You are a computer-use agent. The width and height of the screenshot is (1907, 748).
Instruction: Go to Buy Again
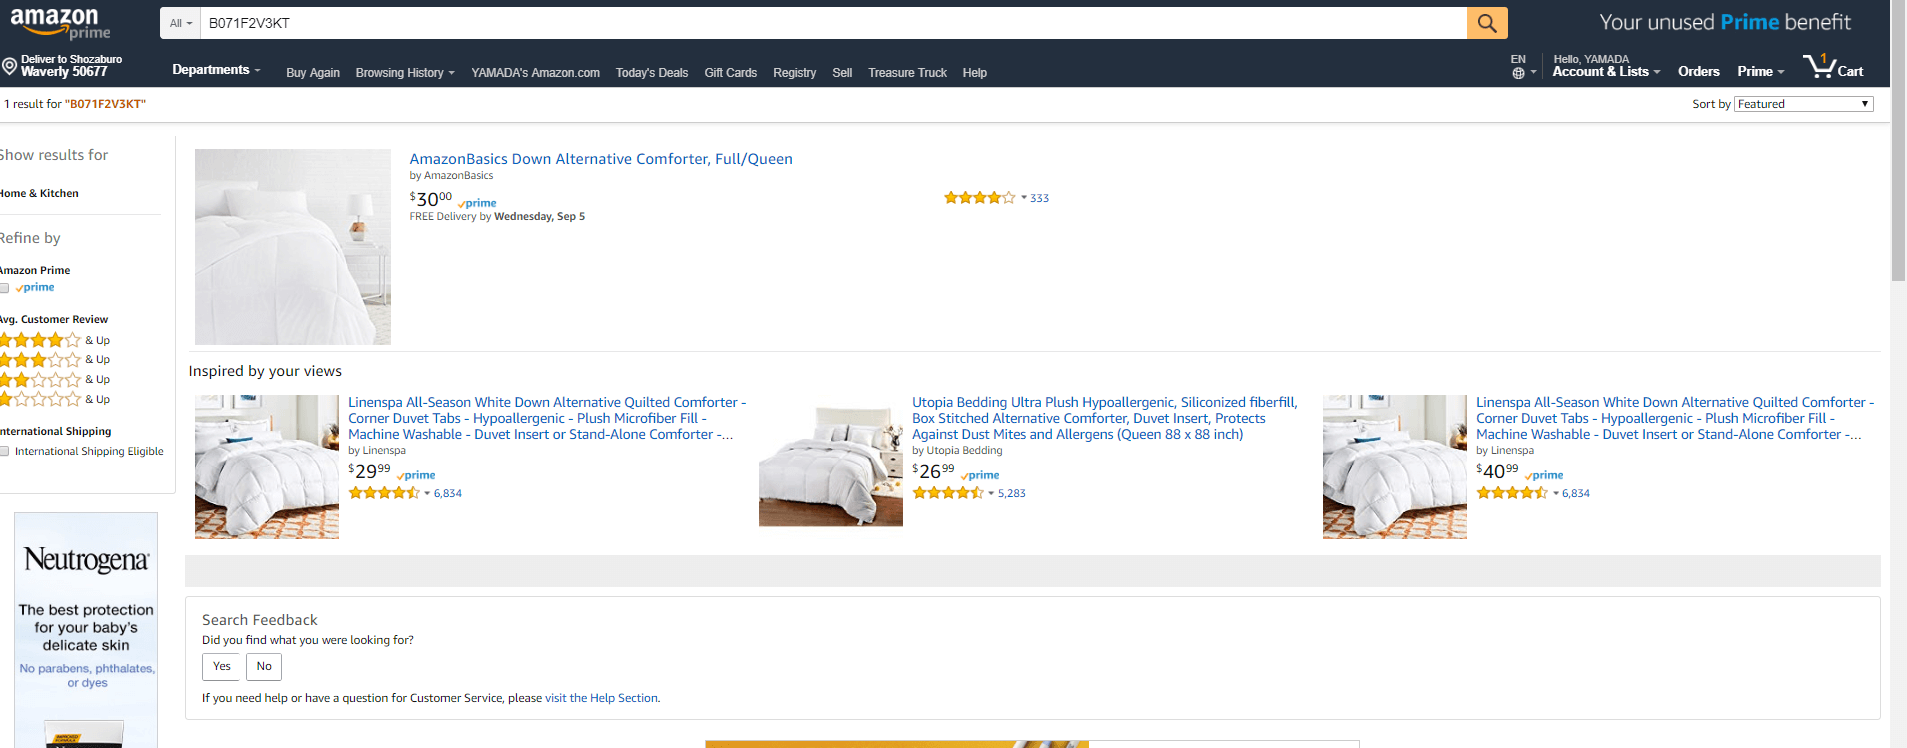pyautogui.click(x=313, y=73)
